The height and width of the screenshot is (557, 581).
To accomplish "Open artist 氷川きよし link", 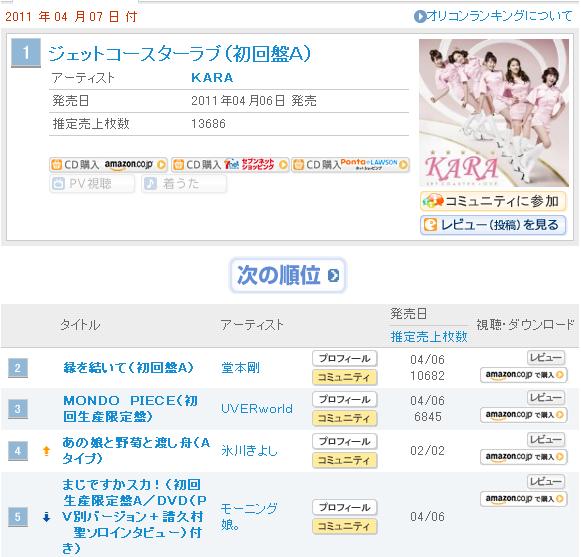I will click(249, 451).
